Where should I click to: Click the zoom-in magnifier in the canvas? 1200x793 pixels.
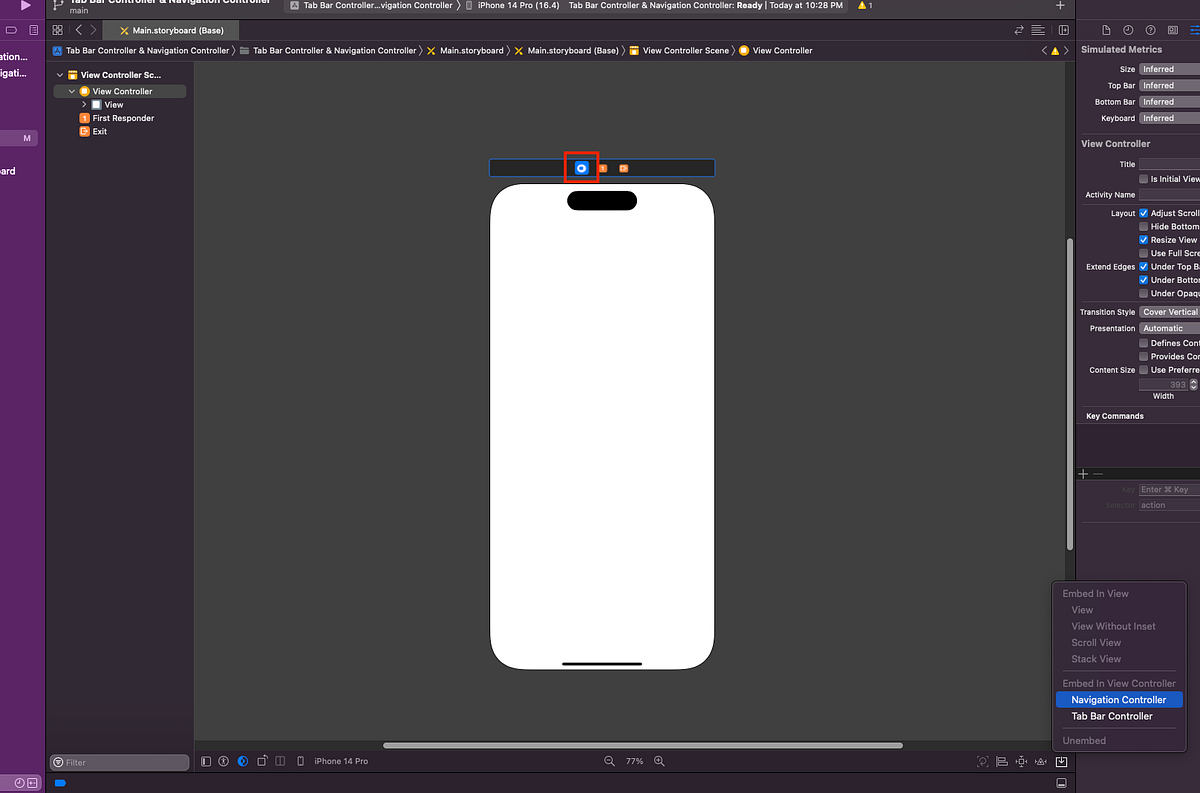[658, 761]
